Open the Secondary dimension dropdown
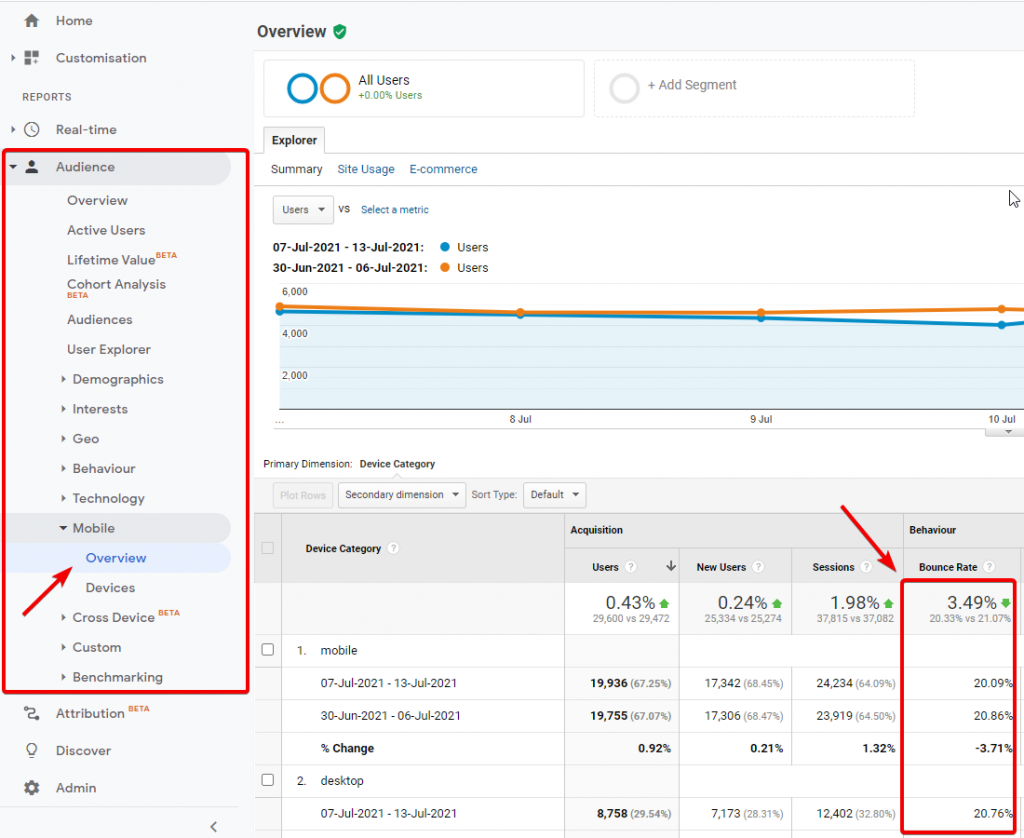 point(402,495)
